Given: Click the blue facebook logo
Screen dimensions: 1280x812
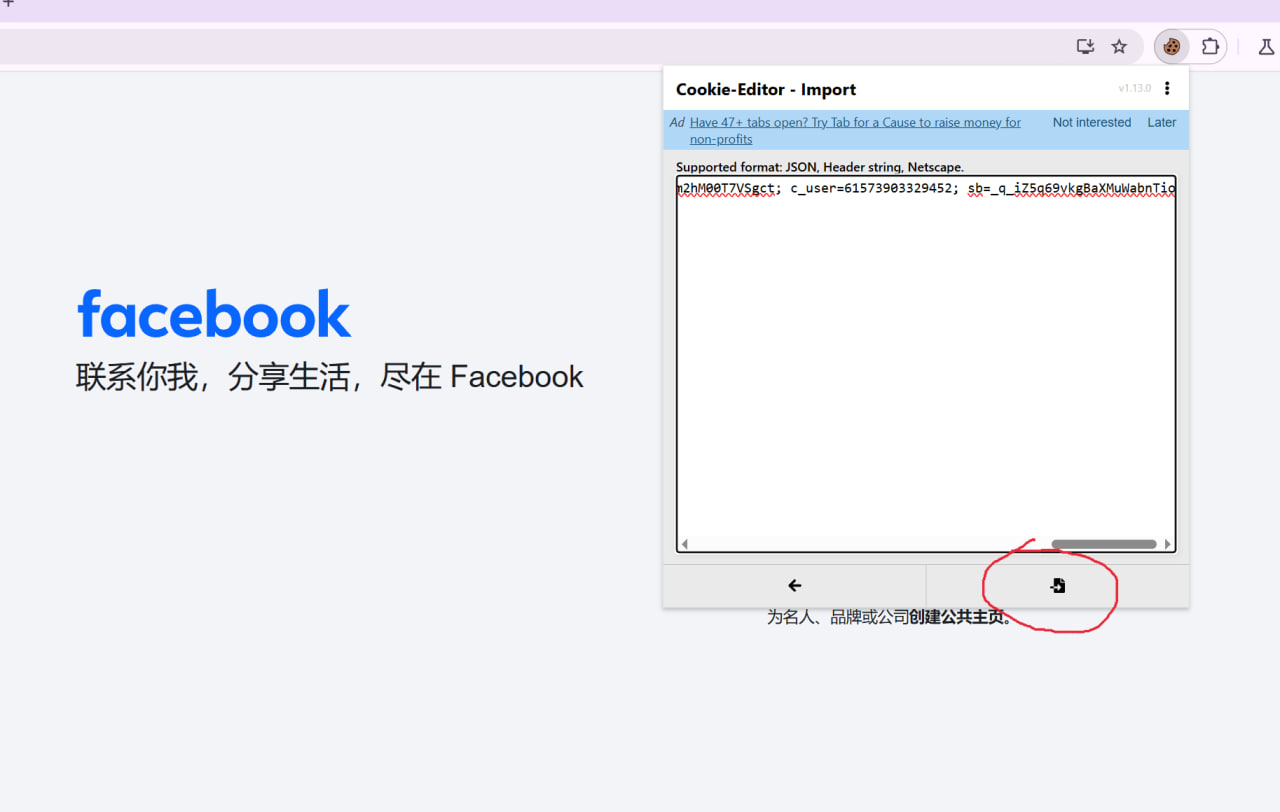Looking at the screenshot, I should (214, 314).
